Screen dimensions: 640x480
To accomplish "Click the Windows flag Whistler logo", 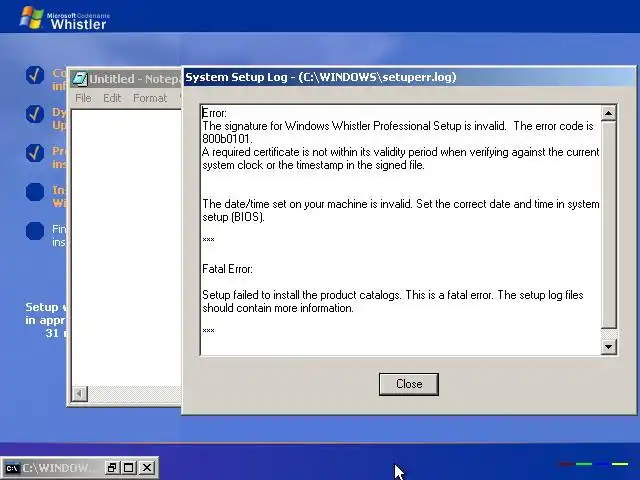I will [x=31, y=18].
